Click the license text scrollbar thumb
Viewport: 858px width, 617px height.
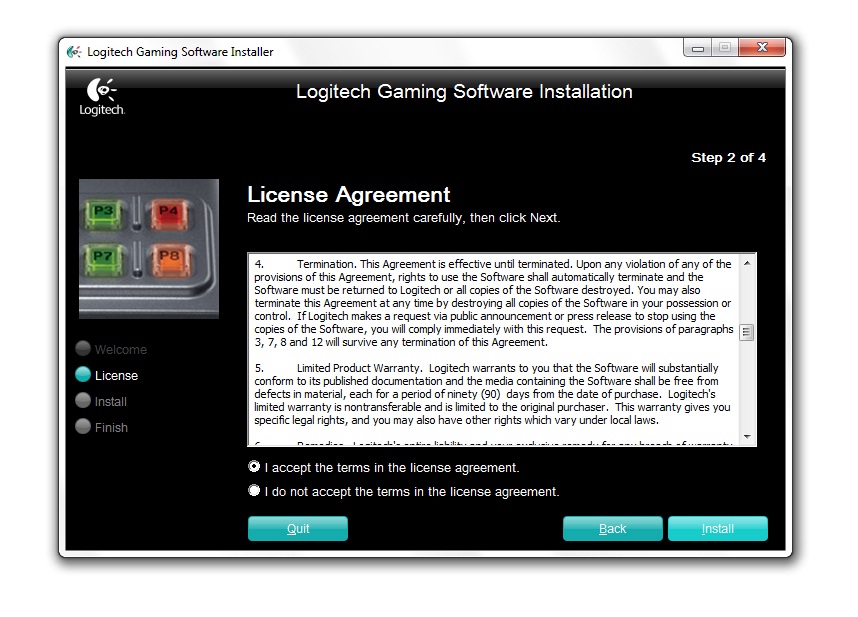[746, 332]
